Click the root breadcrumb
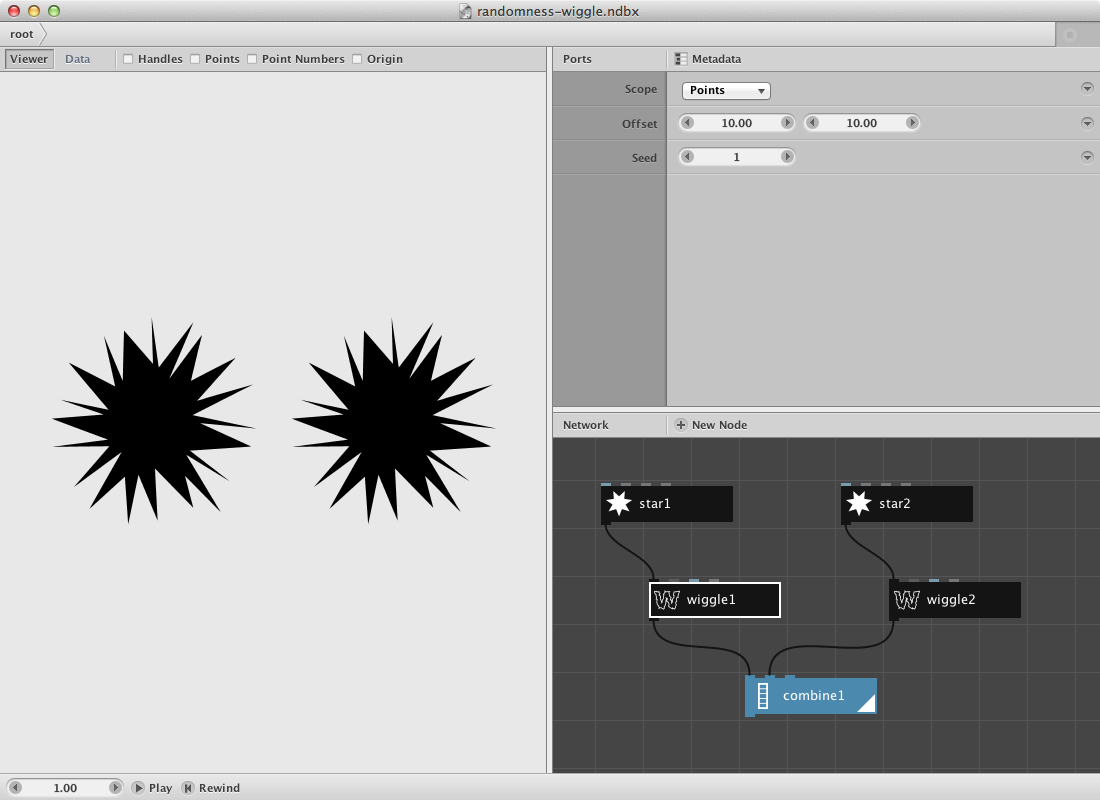The height and width of the screenshot is (800, 1100). (x=22, y=34)
